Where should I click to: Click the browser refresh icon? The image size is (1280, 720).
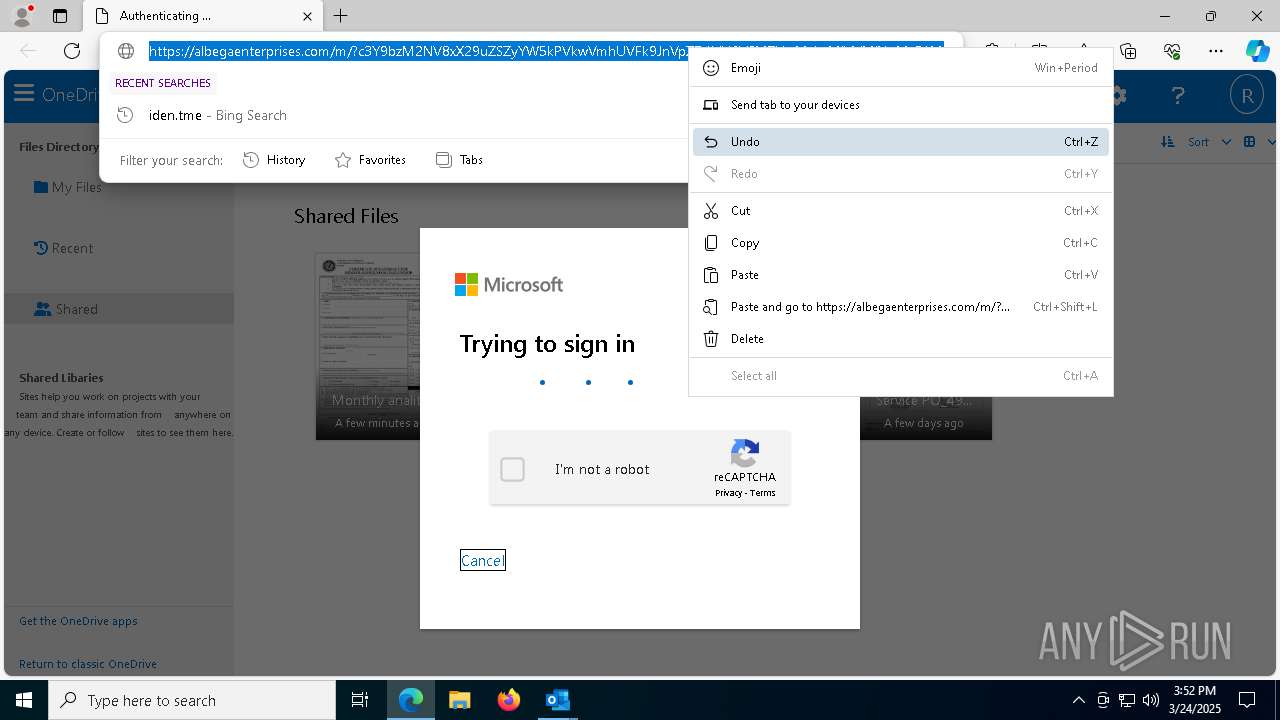(72, 51)
